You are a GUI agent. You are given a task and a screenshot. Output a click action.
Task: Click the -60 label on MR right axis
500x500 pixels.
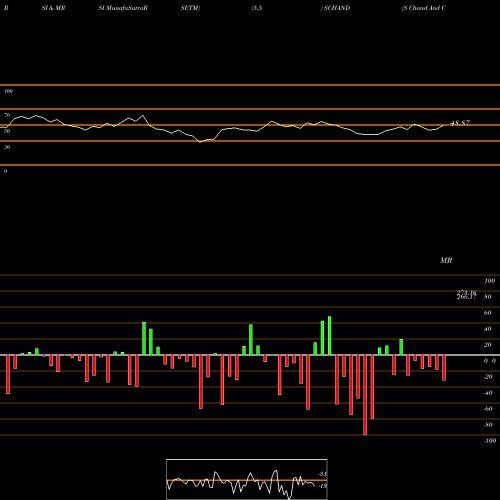(488, 409)
